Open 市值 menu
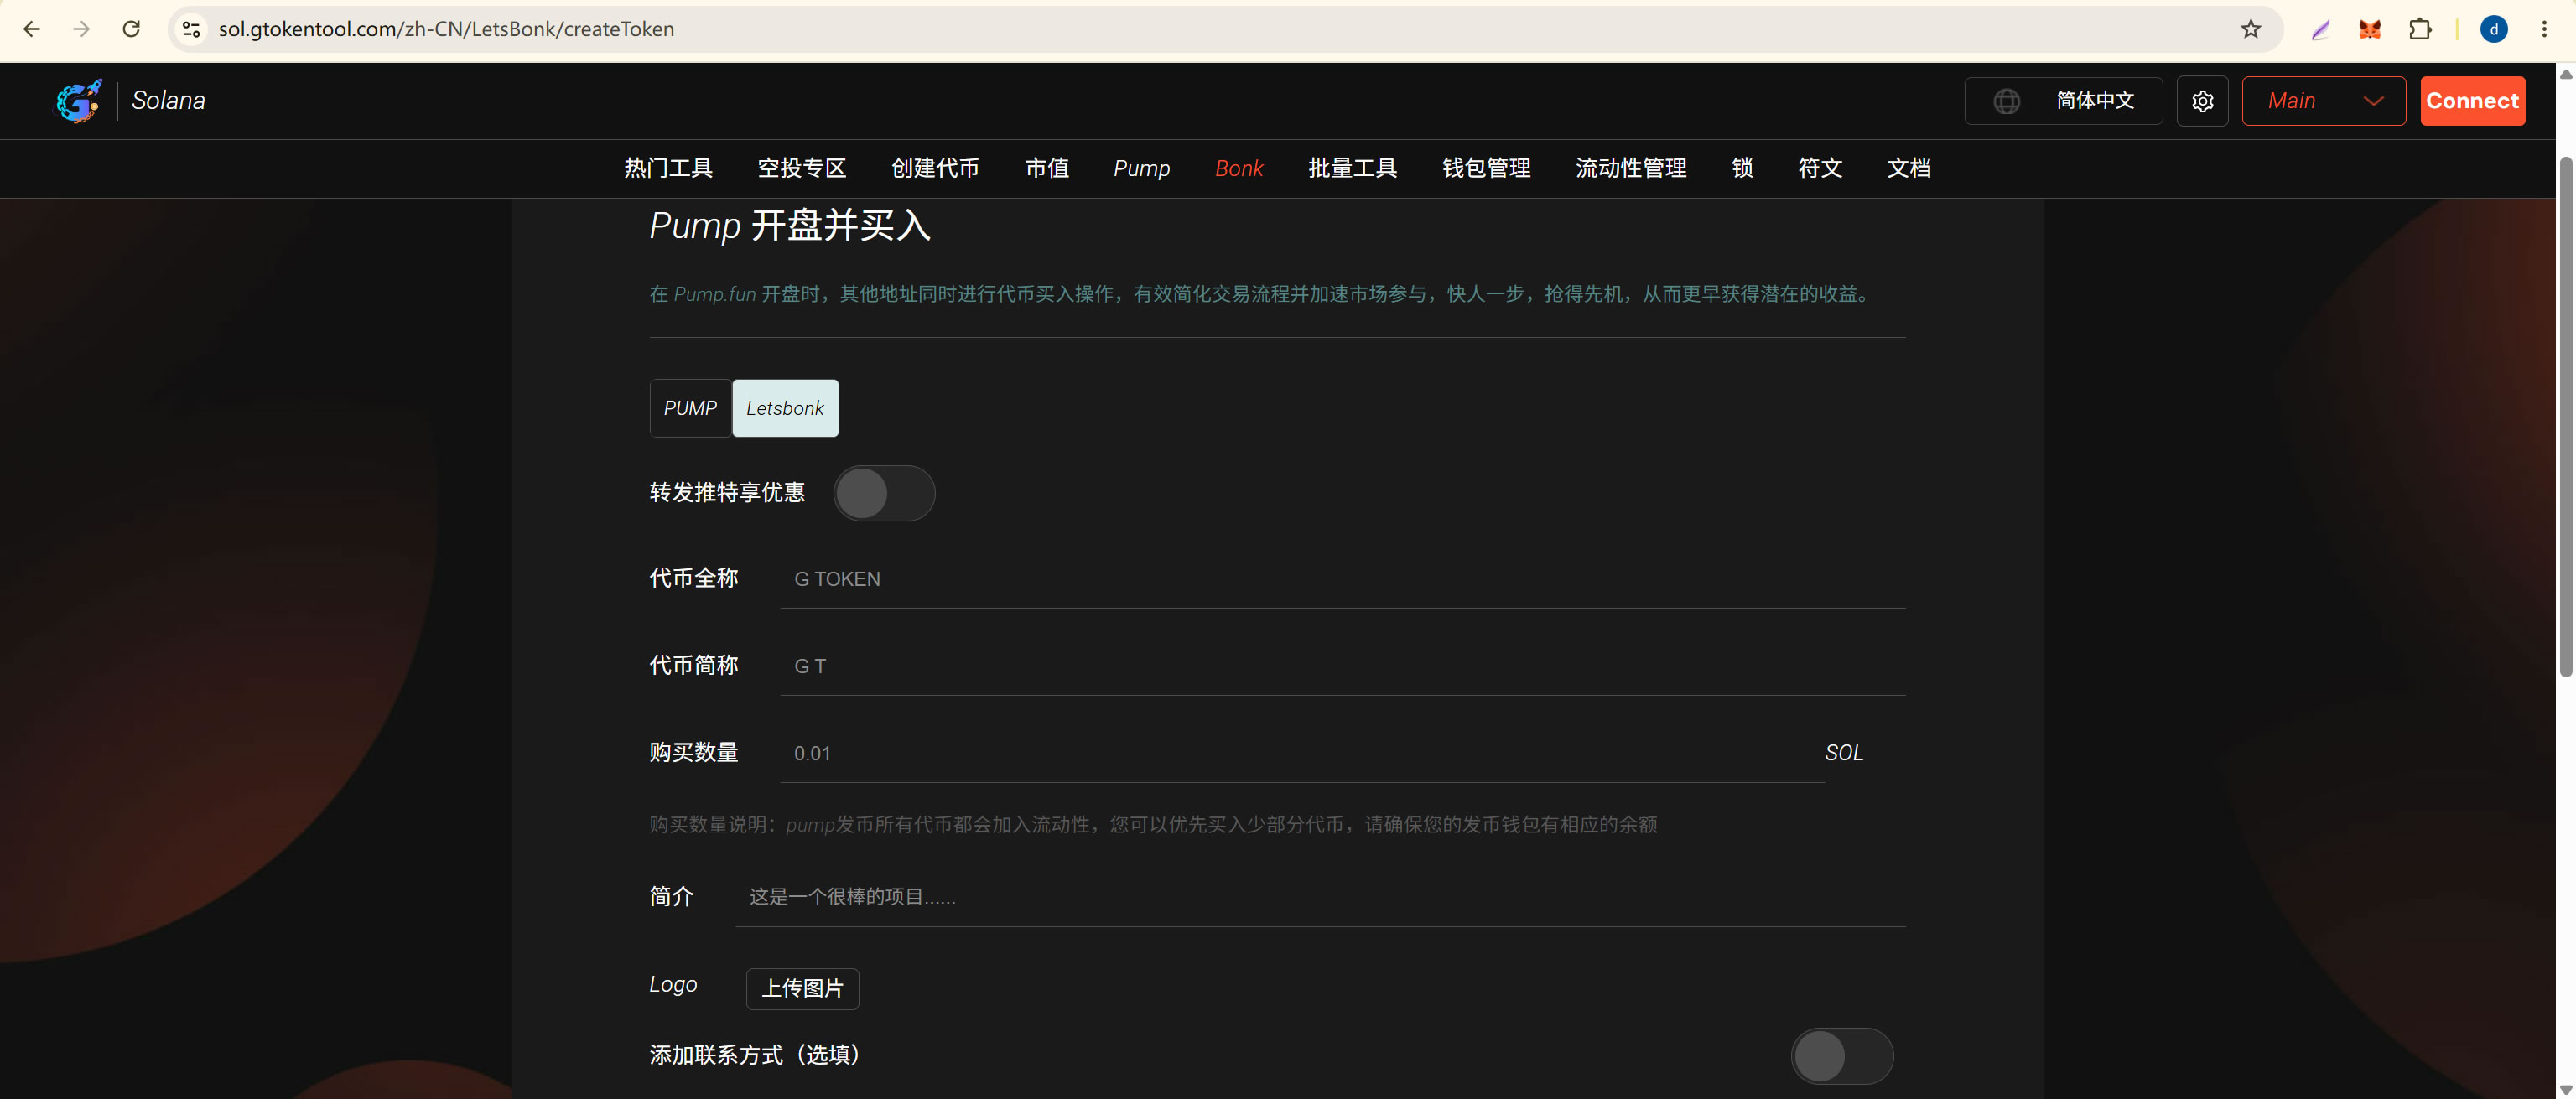This screenshot has height=1099, width=2576. pos(1046,168)
